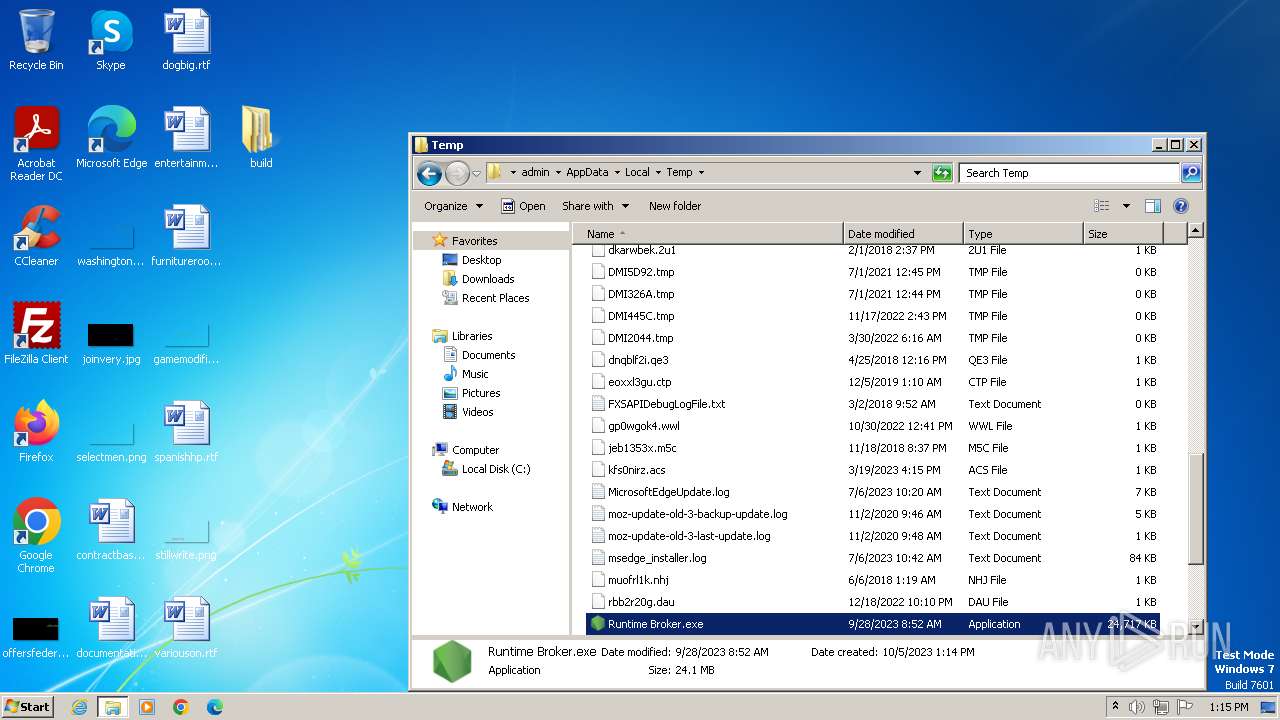
Task: Select spanishhp.rtf file on desktop
Action: coord(186,432)
